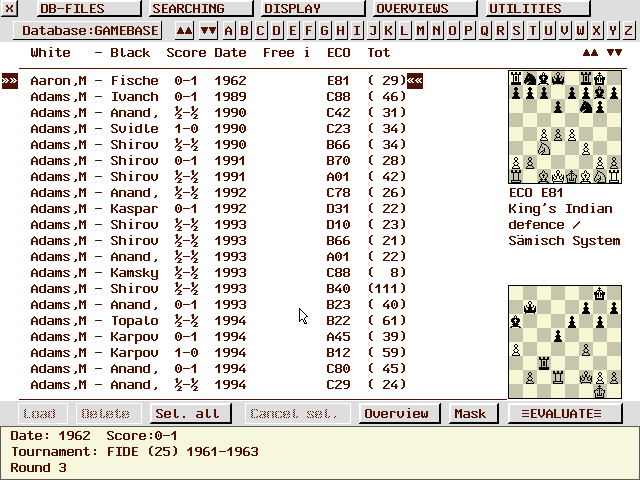The width and height of the screenshot is (640, 480).
Task: Open the DB-FILES menu
Action: click(x=89, y=8)
